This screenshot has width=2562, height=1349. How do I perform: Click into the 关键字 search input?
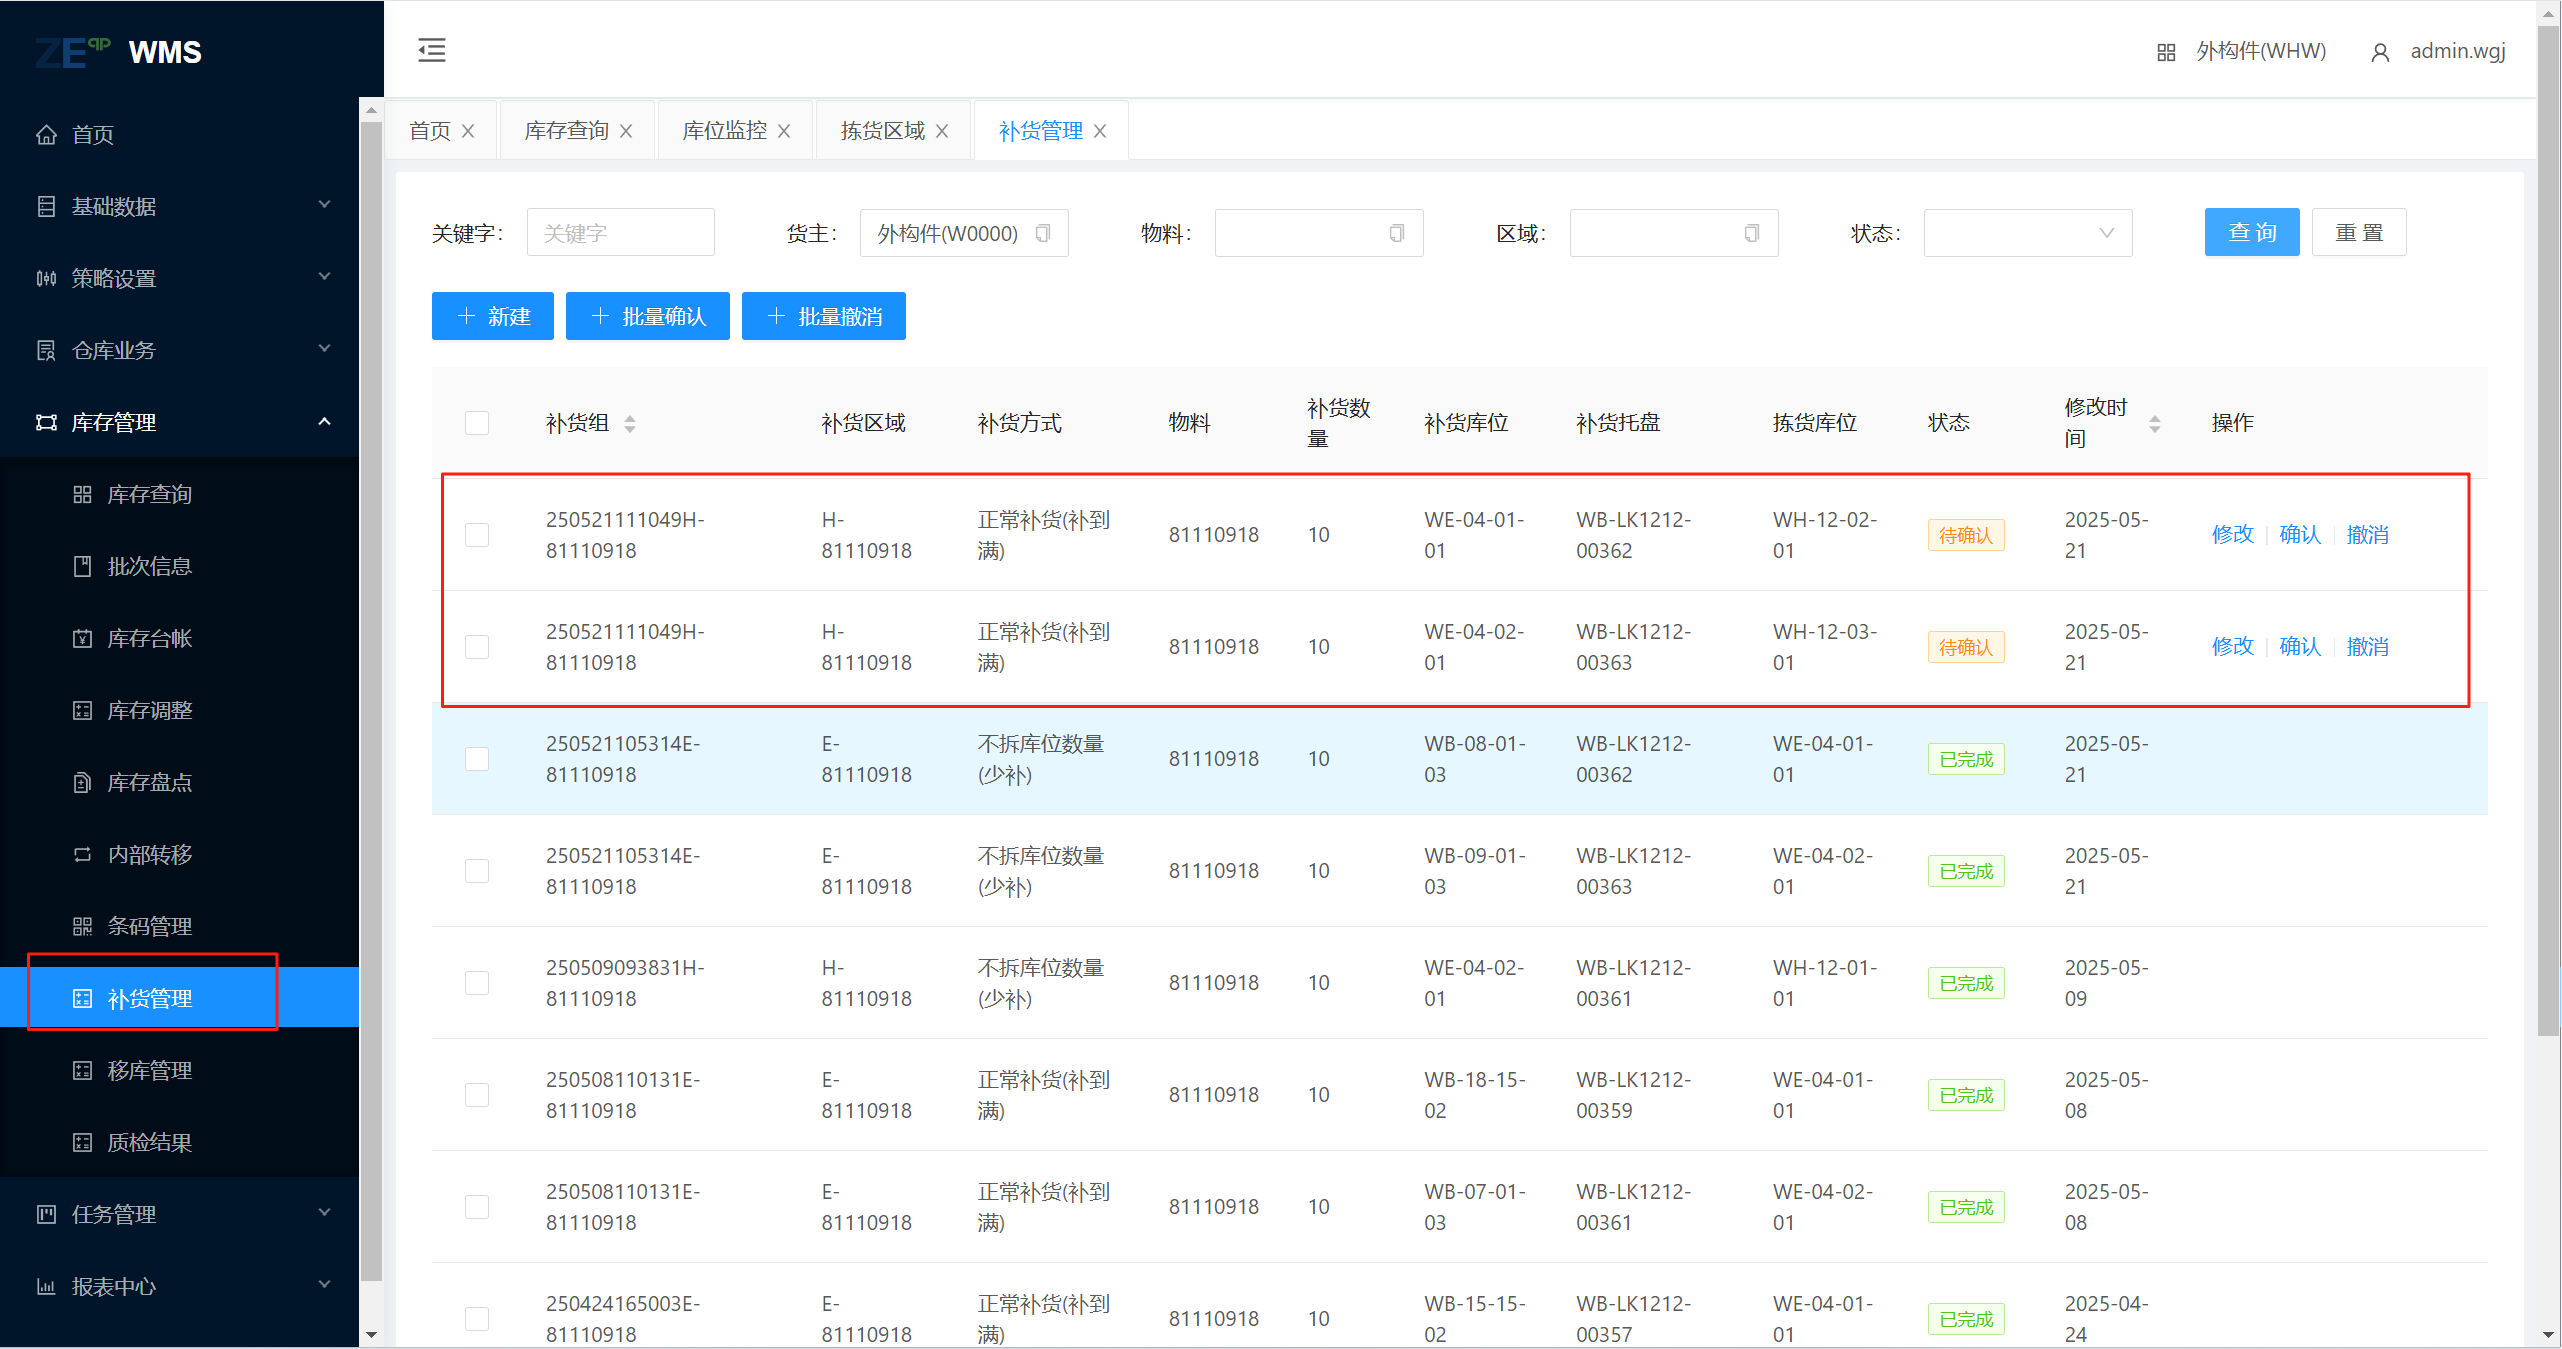pos(620,233)
